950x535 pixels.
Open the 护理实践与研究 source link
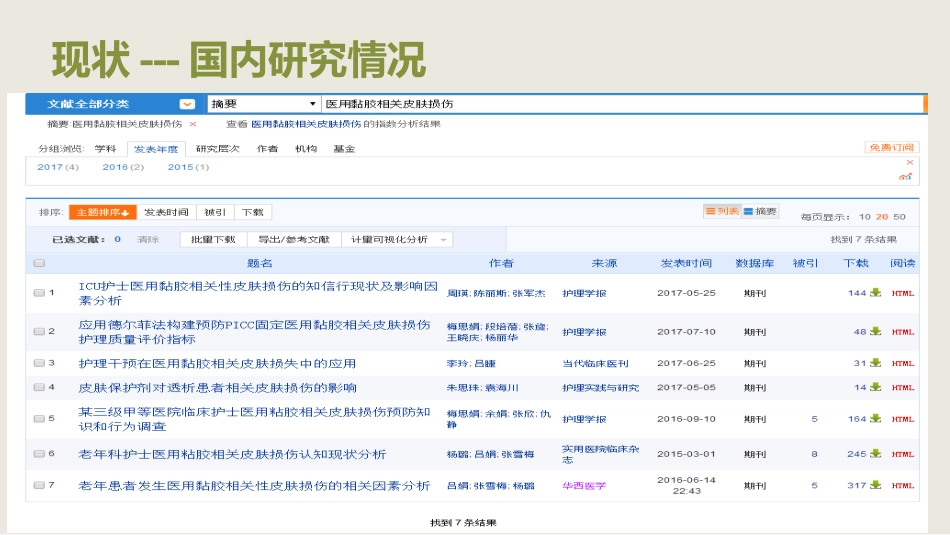600,388
